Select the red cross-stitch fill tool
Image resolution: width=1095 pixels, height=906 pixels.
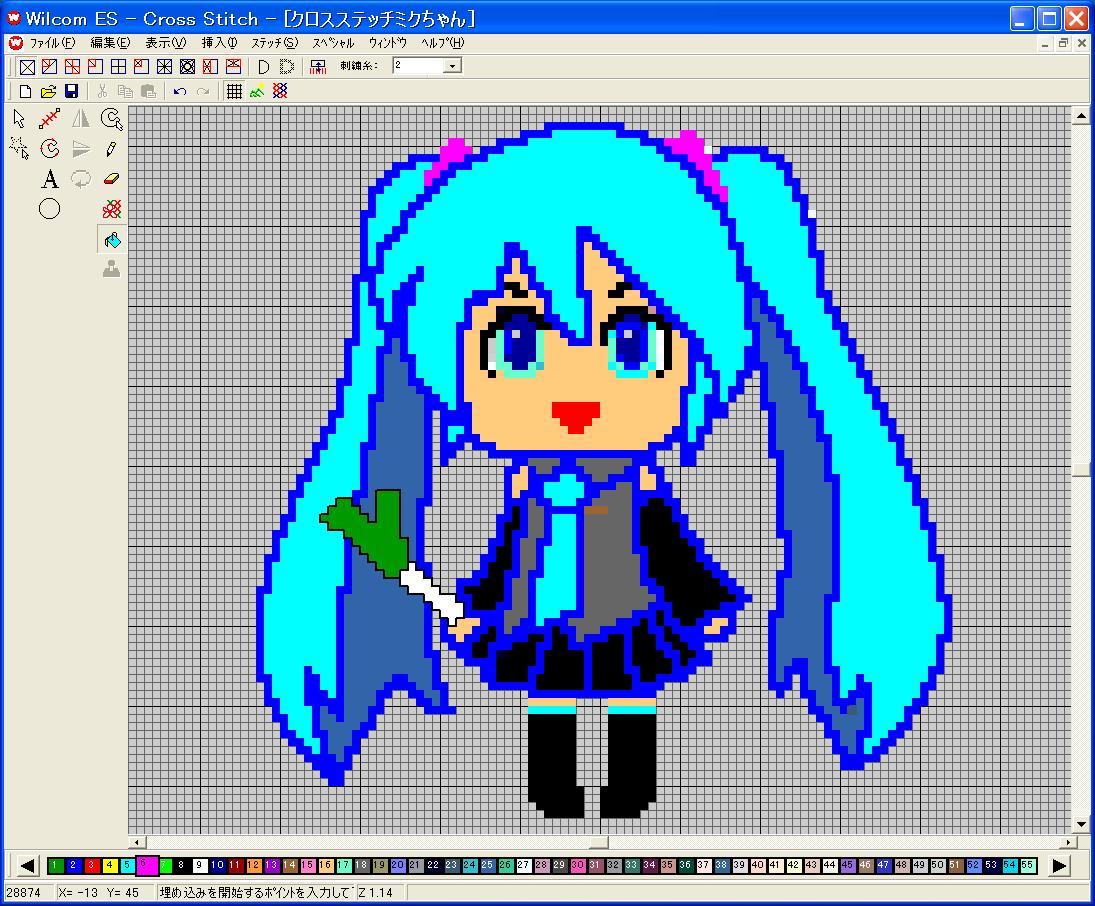point(112,209)
